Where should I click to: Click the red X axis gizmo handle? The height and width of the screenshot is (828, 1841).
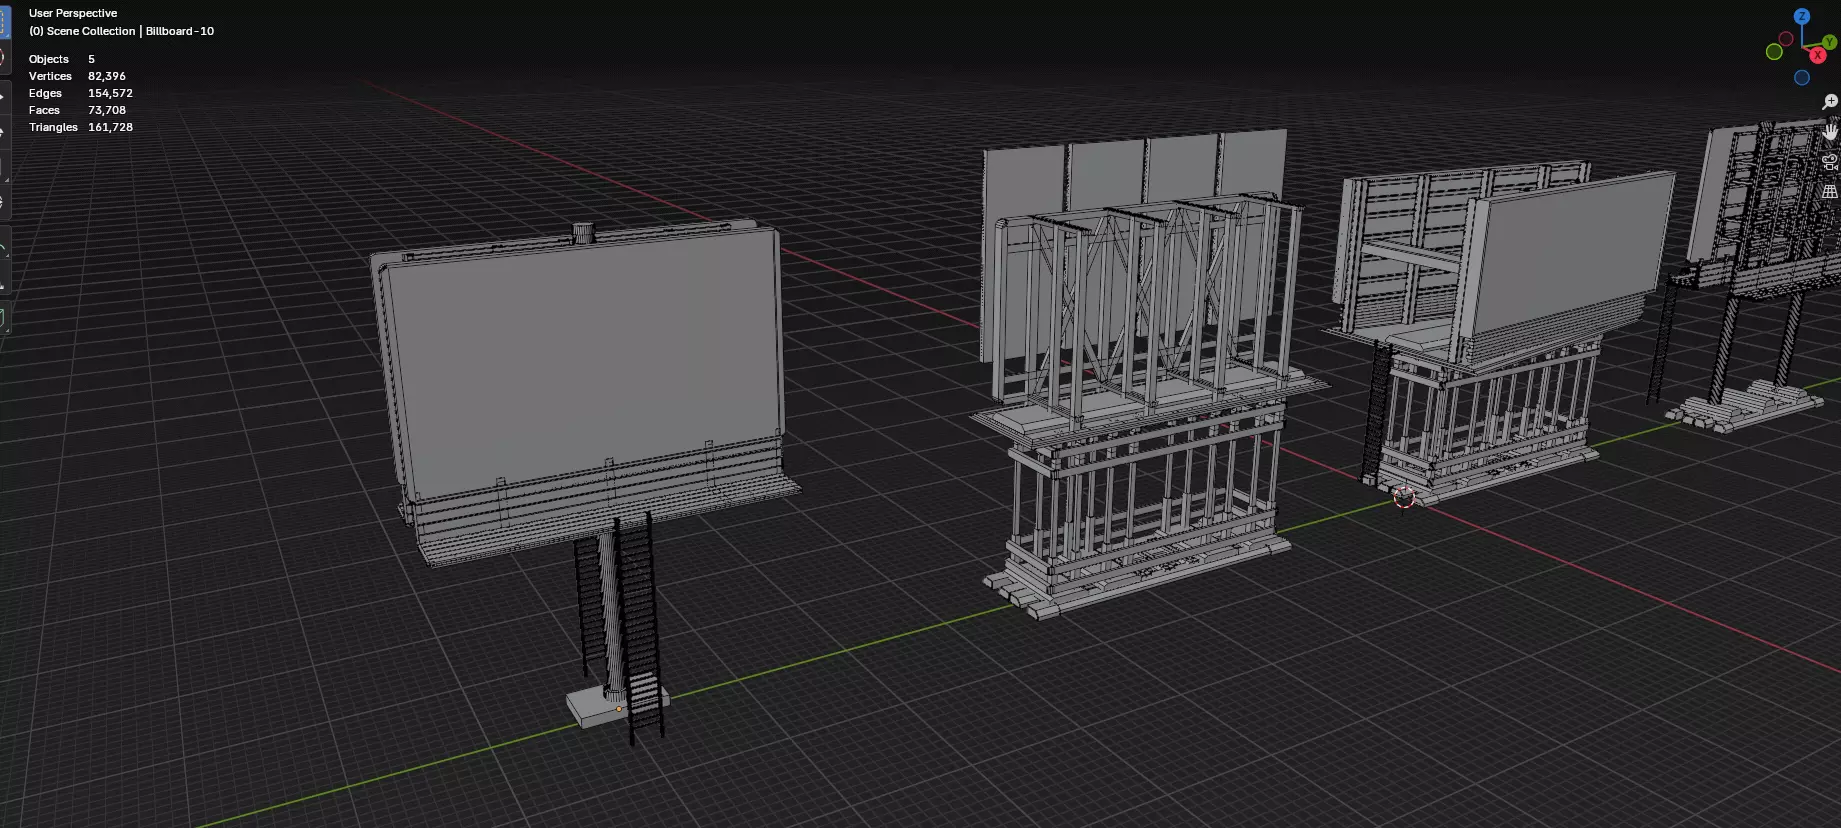[1818, 55]
